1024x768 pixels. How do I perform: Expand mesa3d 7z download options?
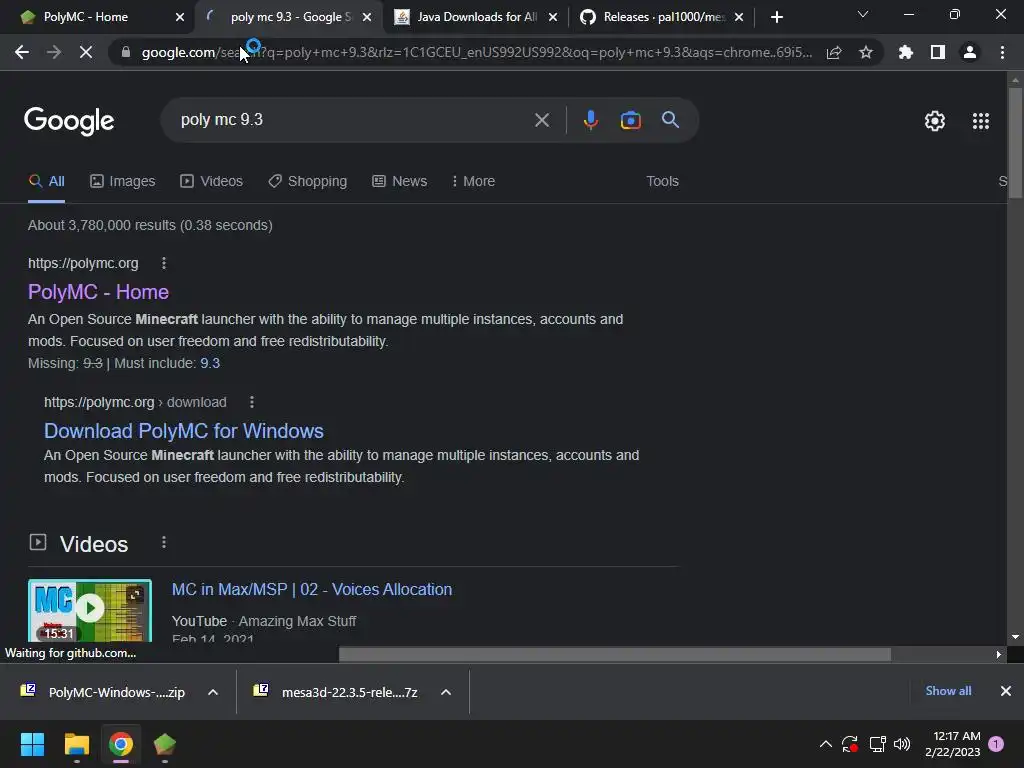[x=446, y=692]
